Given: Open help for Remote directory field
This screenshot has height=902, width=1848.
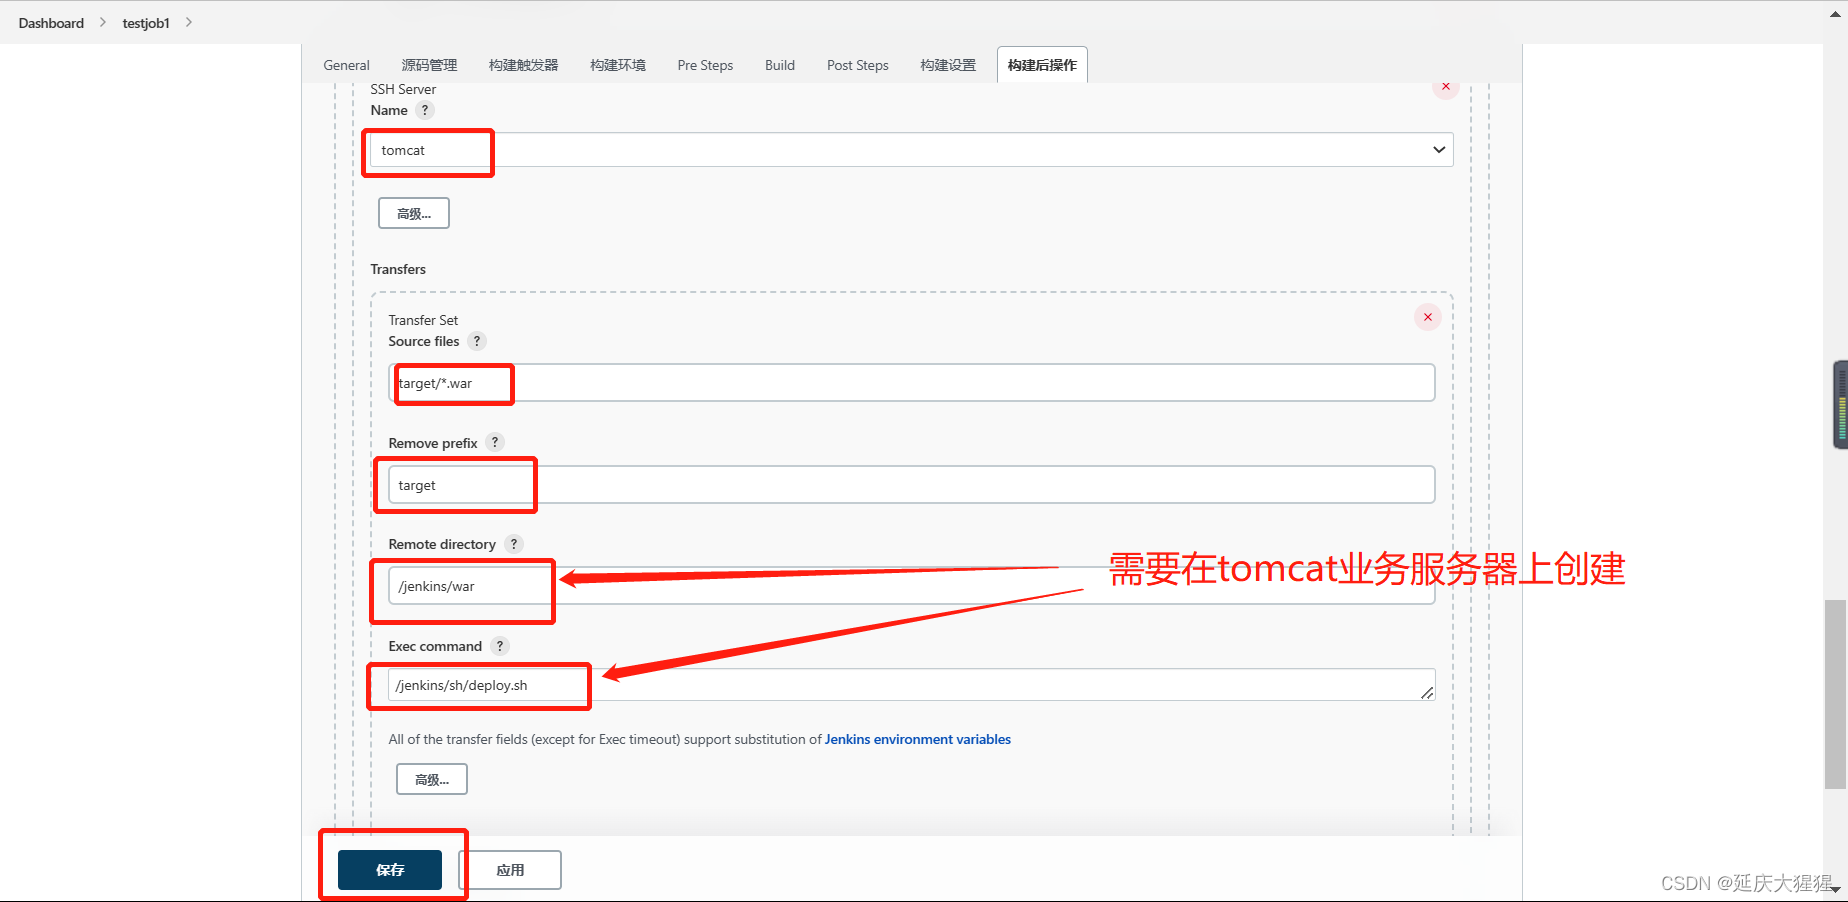Looking at the screenshot, I should [514, 544].
